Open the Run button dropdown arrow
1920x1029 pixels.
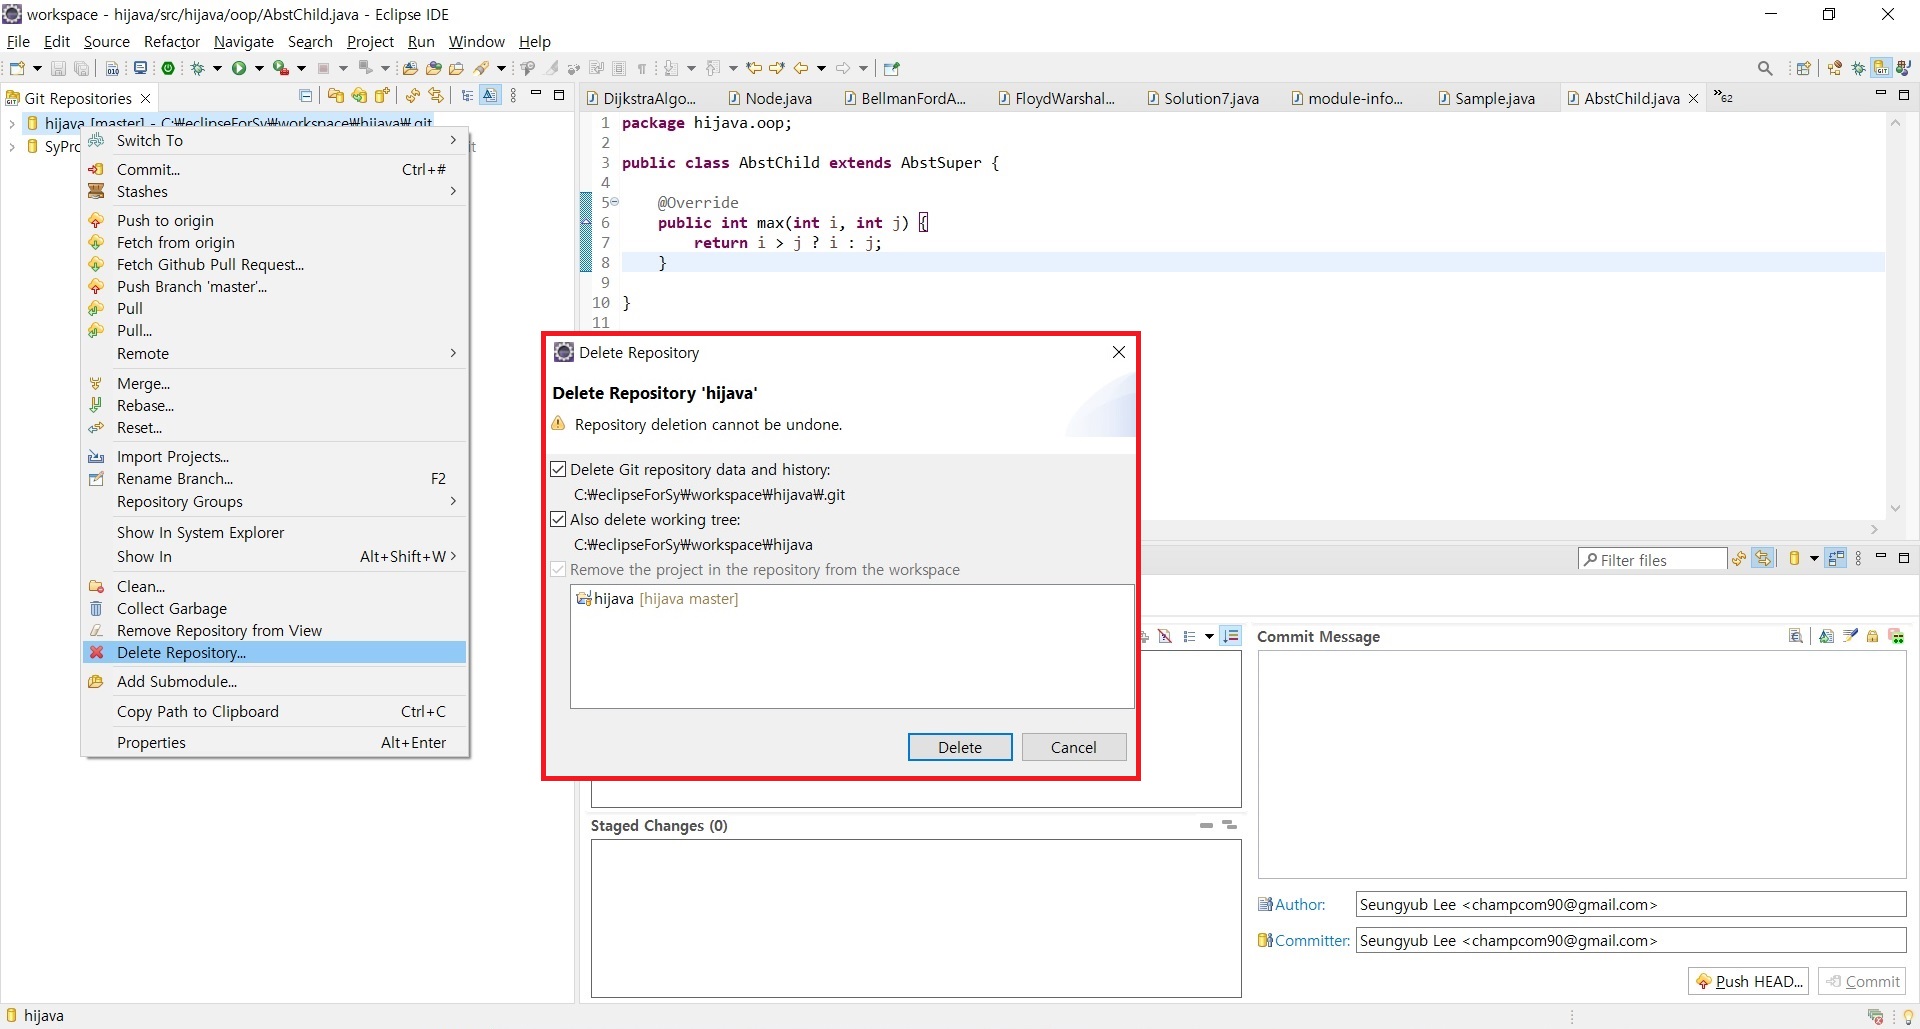[x=259, y=68]
